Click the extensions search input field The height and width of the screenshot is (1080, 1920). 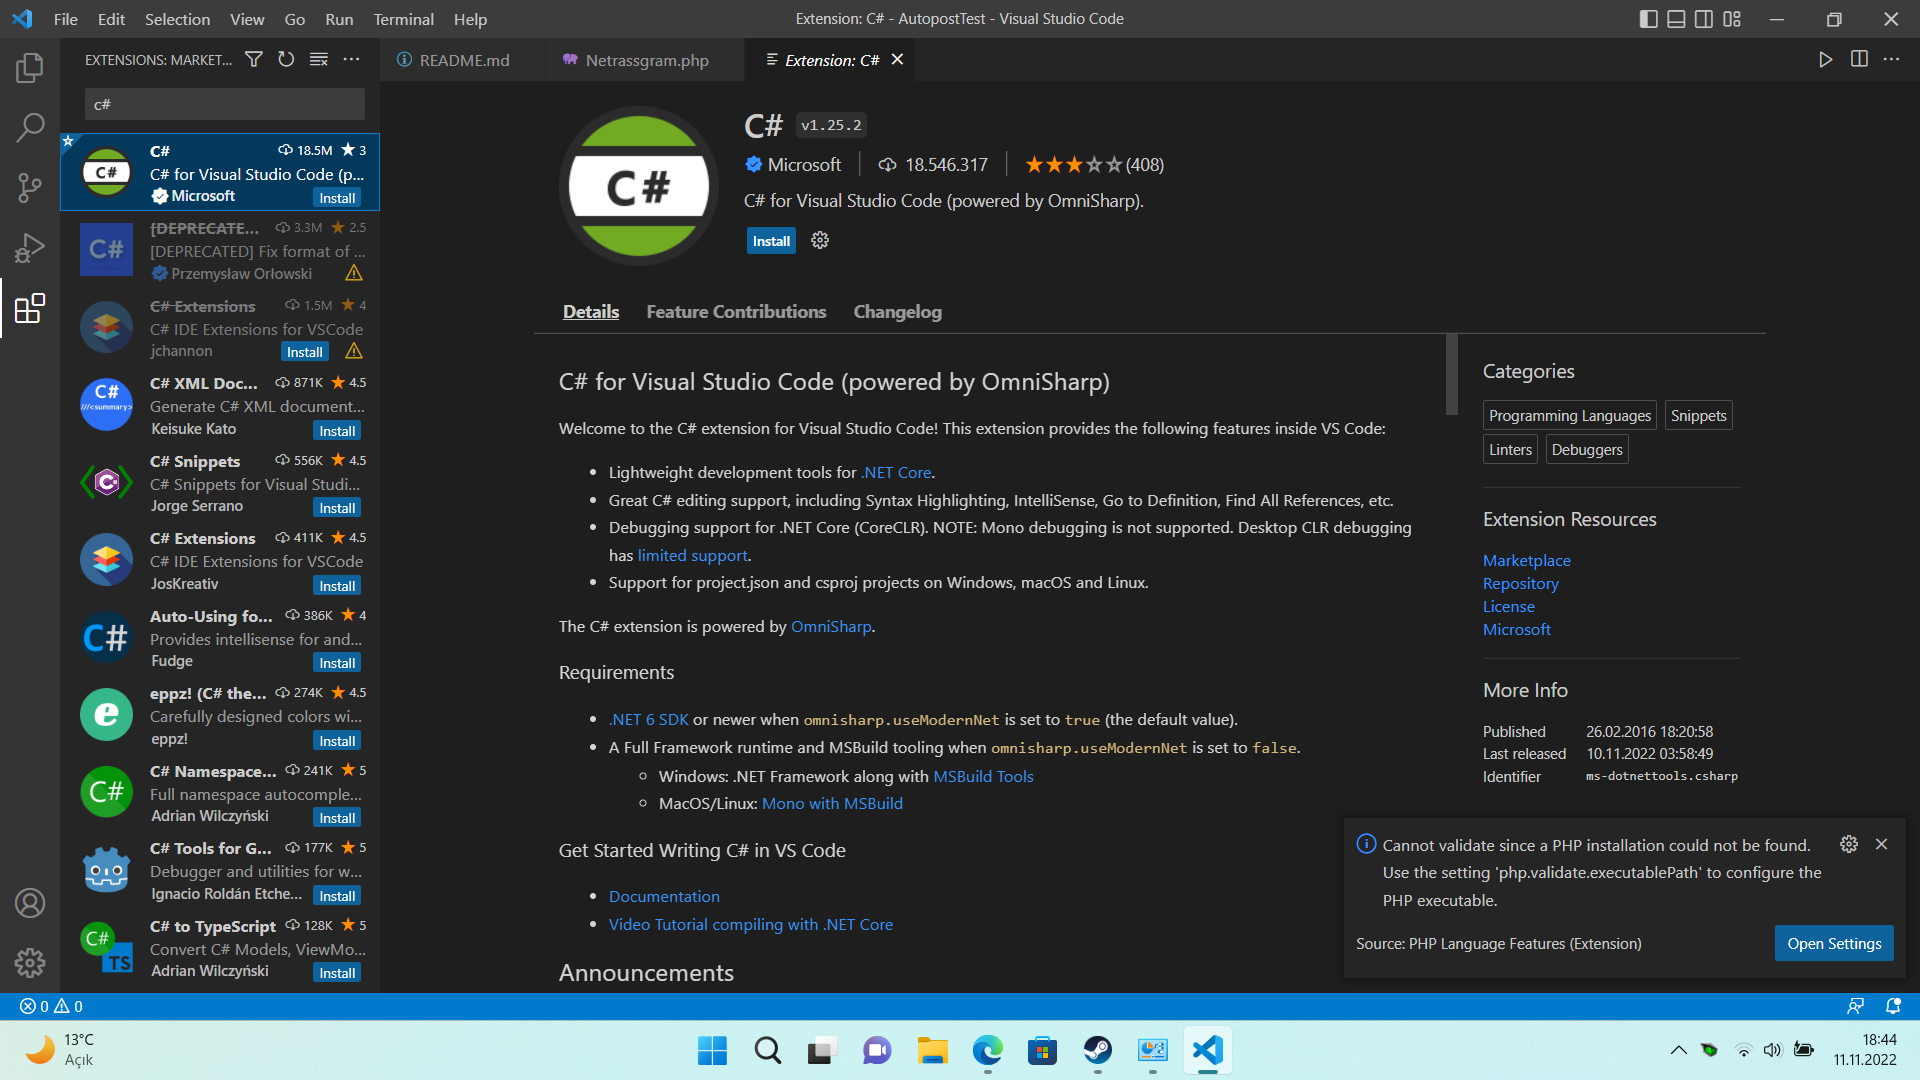point(225,104)
